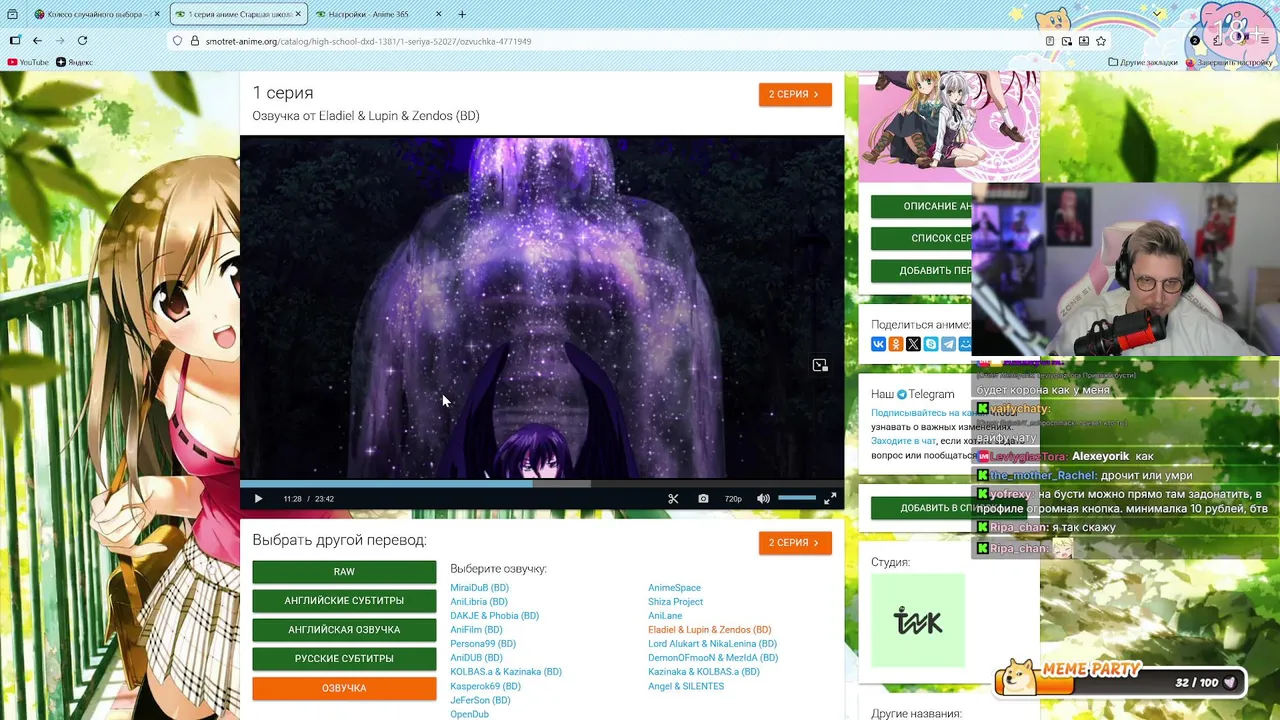Pick AniLane voiceover
The image size is (1280, 720).
pos(665,616)
